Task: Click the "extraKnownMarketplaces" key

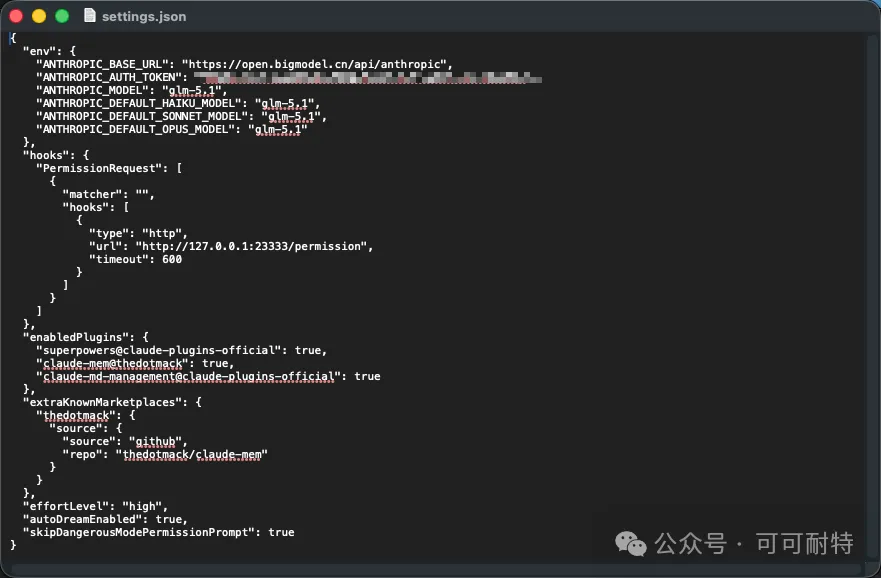Action: pyautogui.click(x=102, y=402)
